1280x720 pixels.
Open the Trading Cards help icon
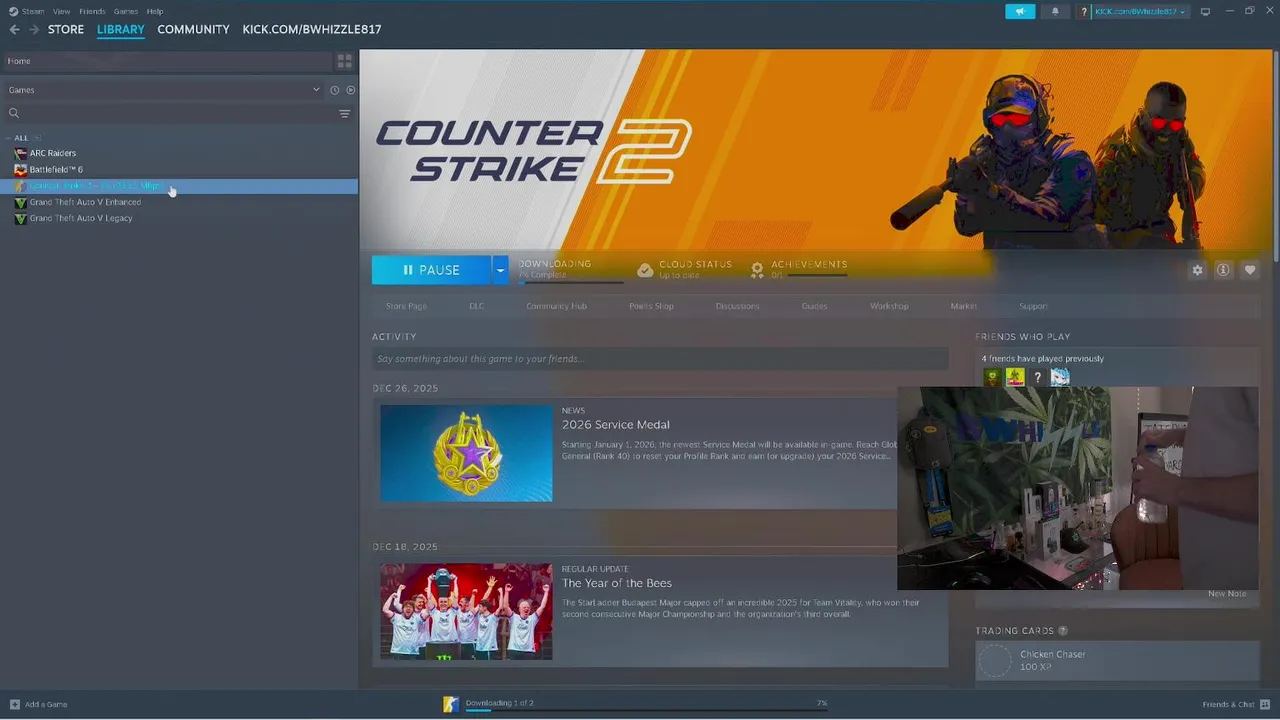pyautogui.click(x=1063, y=631)
